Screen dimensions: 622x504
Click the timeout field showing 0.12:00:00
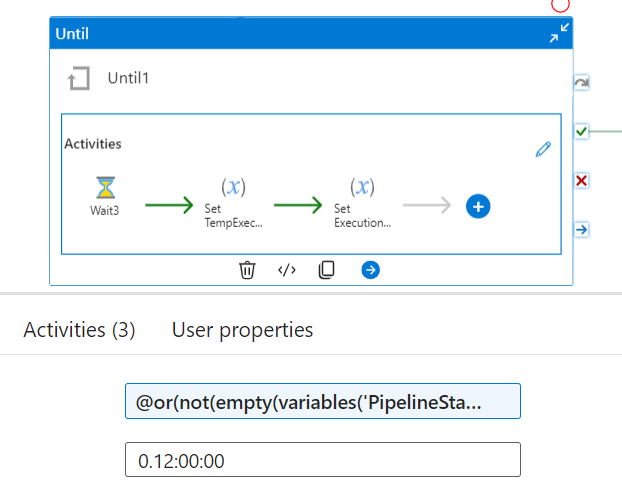tap(322, 459)
